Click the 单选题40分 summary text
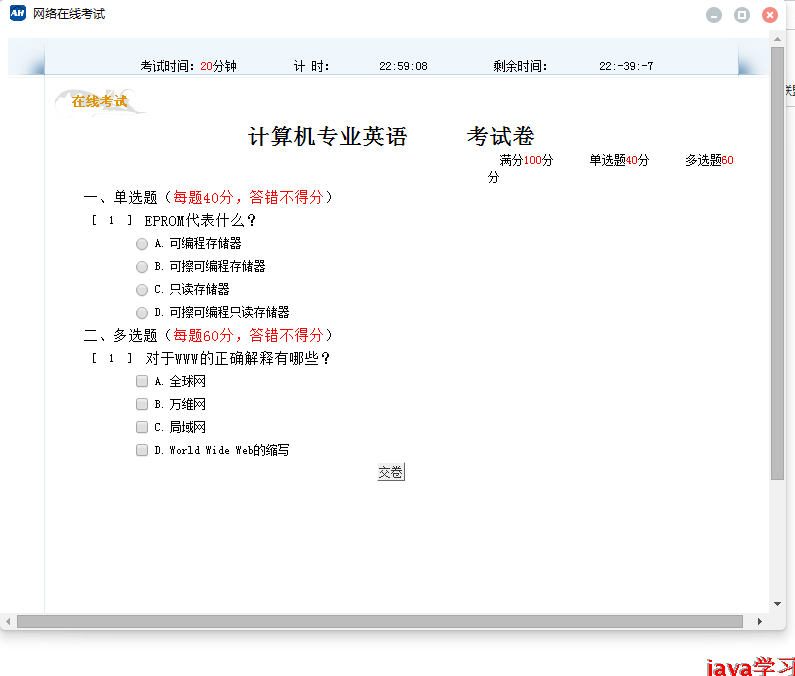This screenshot has width=795, height=676. (x=619, y=160)
